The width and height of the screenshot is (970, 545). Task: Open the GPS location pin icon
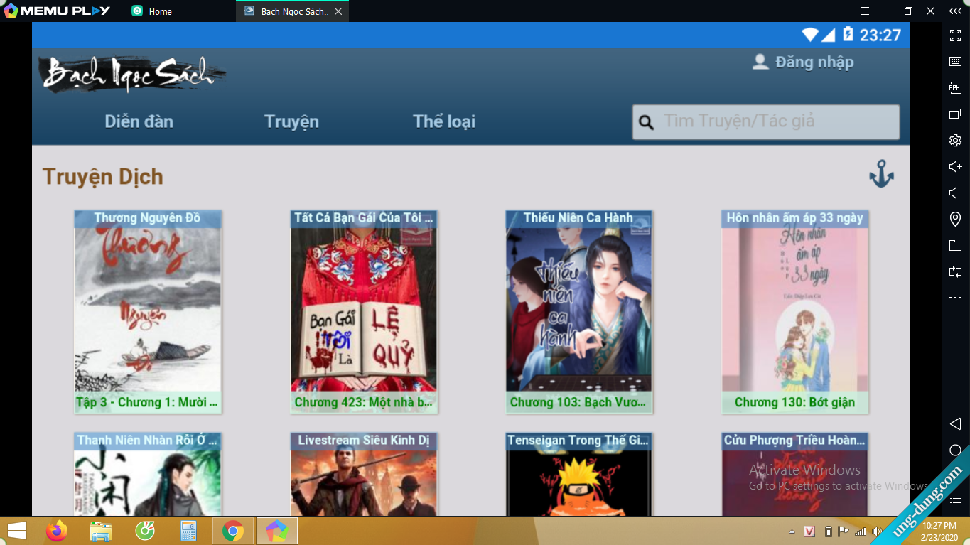(955, 219)
